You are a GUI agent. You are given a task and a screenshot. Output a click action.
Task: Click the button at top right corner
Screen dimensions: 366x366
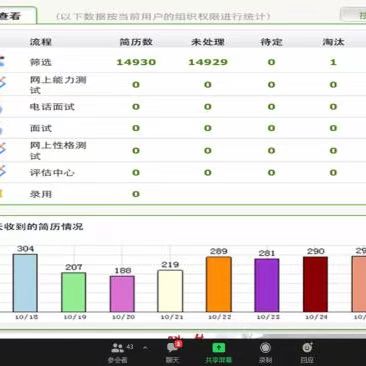pyautogui.click(x=353, y=15)
